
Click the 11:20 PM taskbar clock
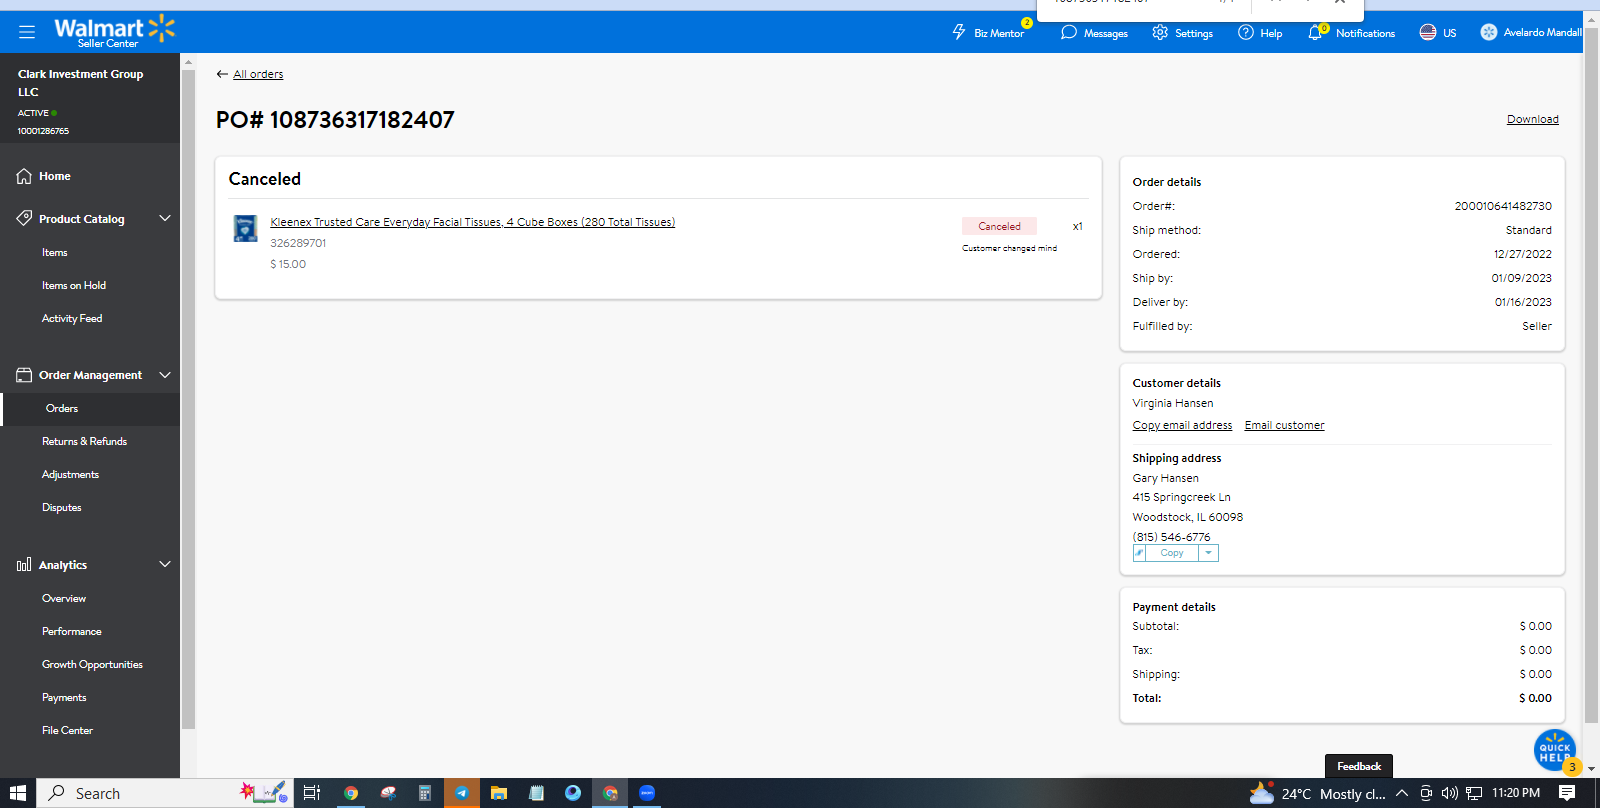(x=1516, y=793)
